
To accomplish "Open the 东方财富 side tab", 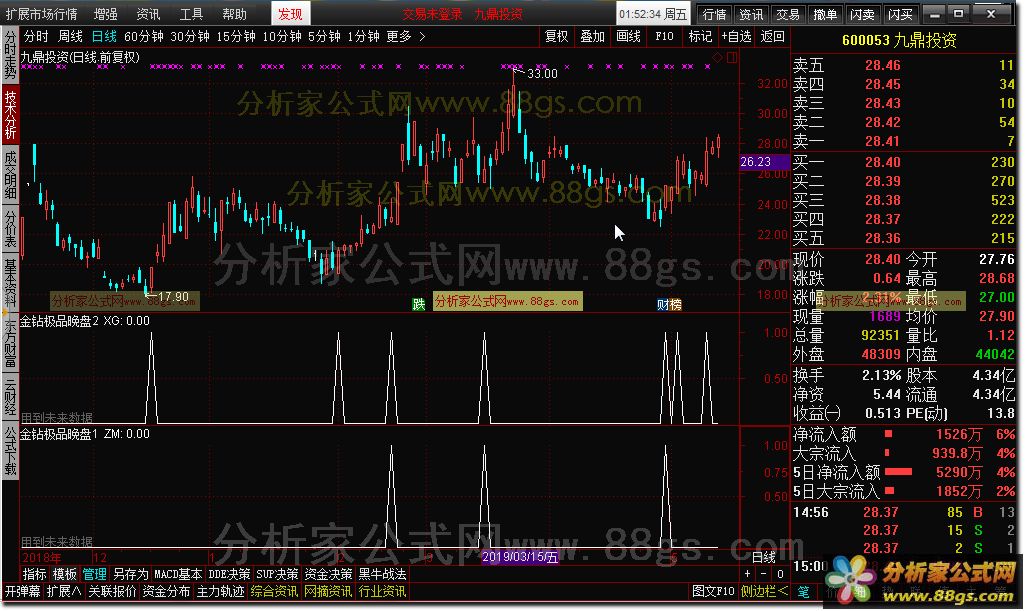I will pyautogui.click(x=10, y=343).
